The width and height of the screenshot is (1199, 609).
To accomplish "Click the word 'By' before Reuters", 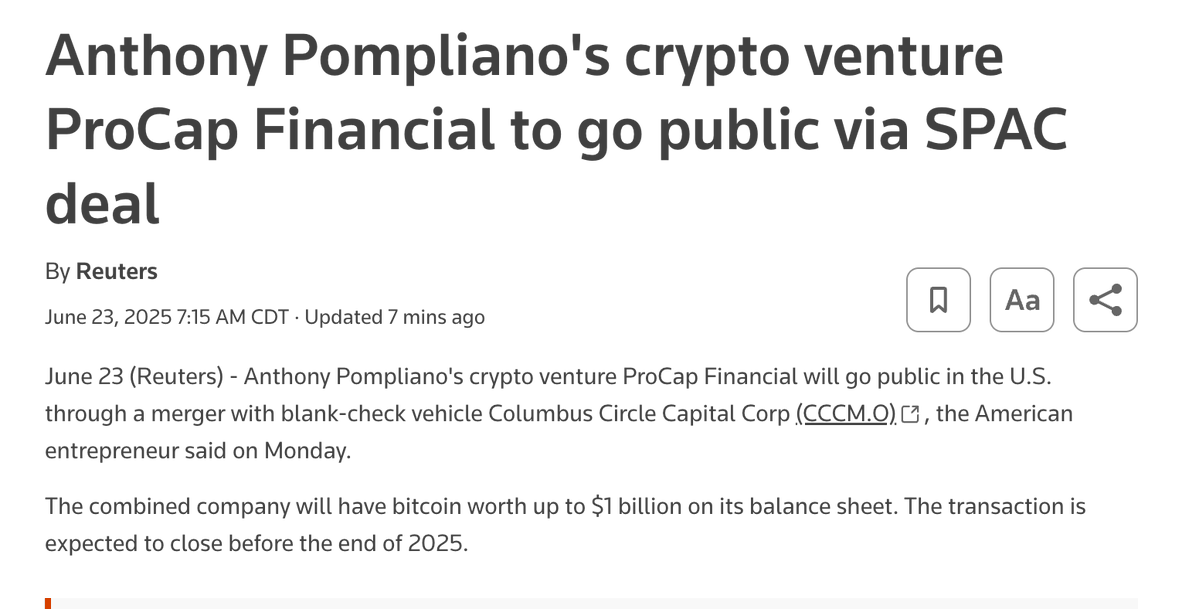I will point(57,272).
